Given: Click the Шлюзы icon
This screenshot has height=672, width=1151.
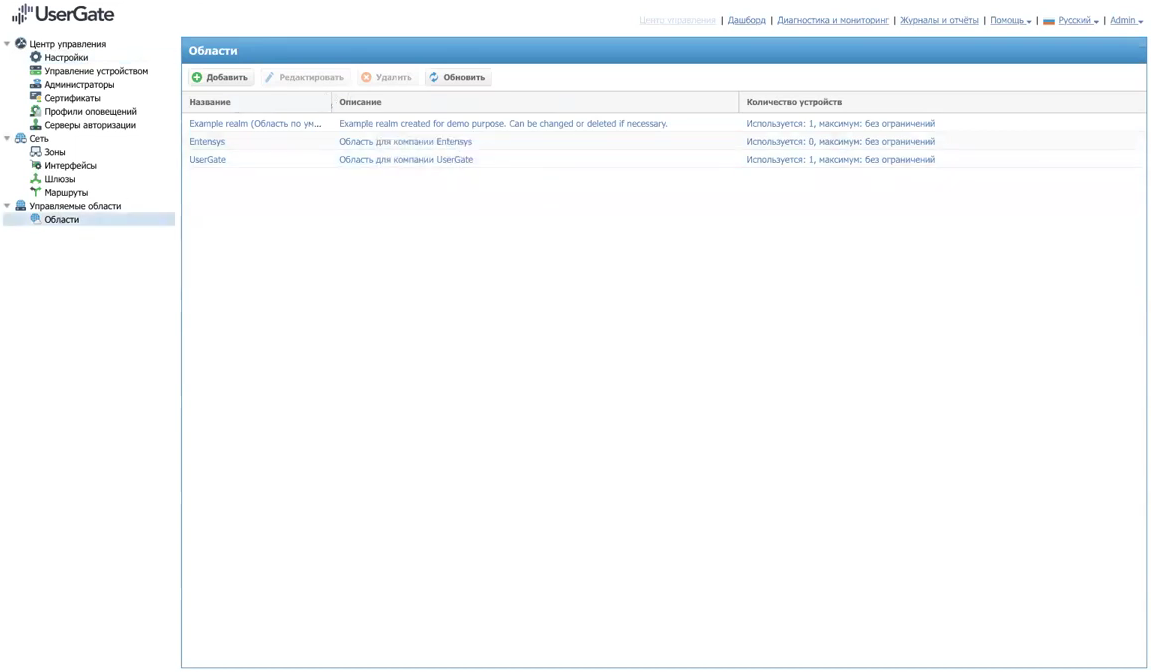Looking at the screenshot, I should coord(35,178).
